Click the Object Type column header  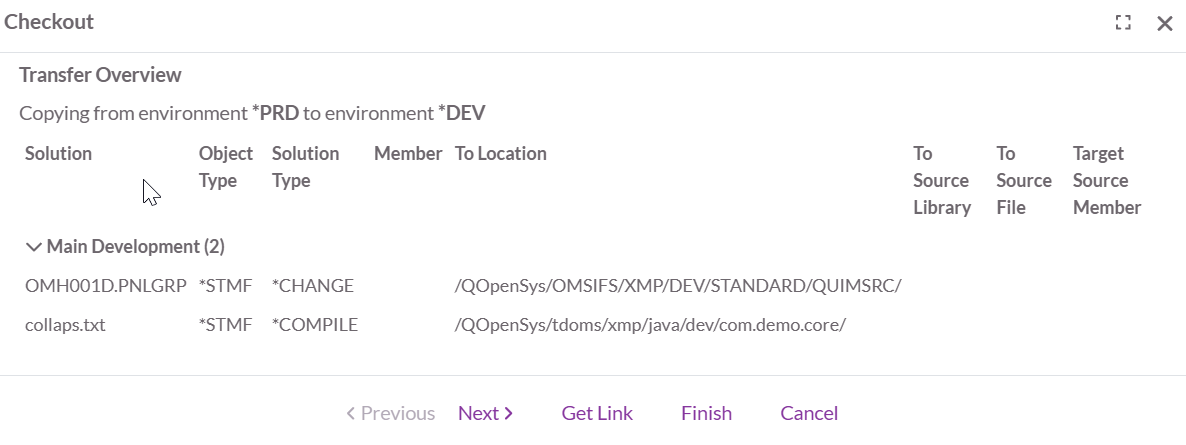tap(226, 167)
